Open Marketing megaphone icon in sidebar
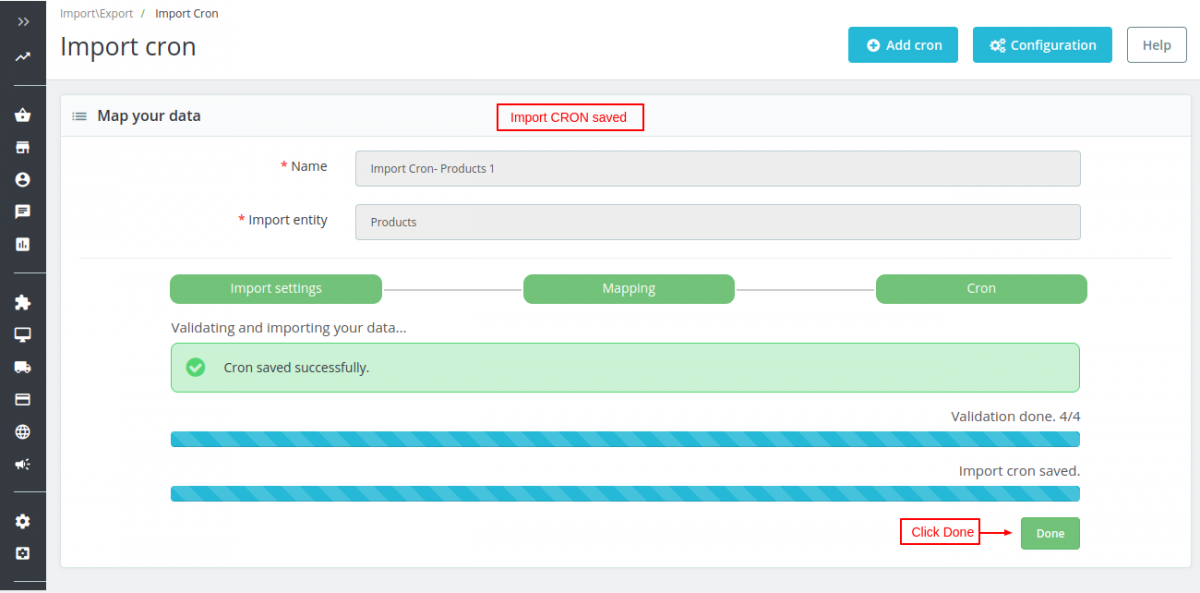 (23, 464)
